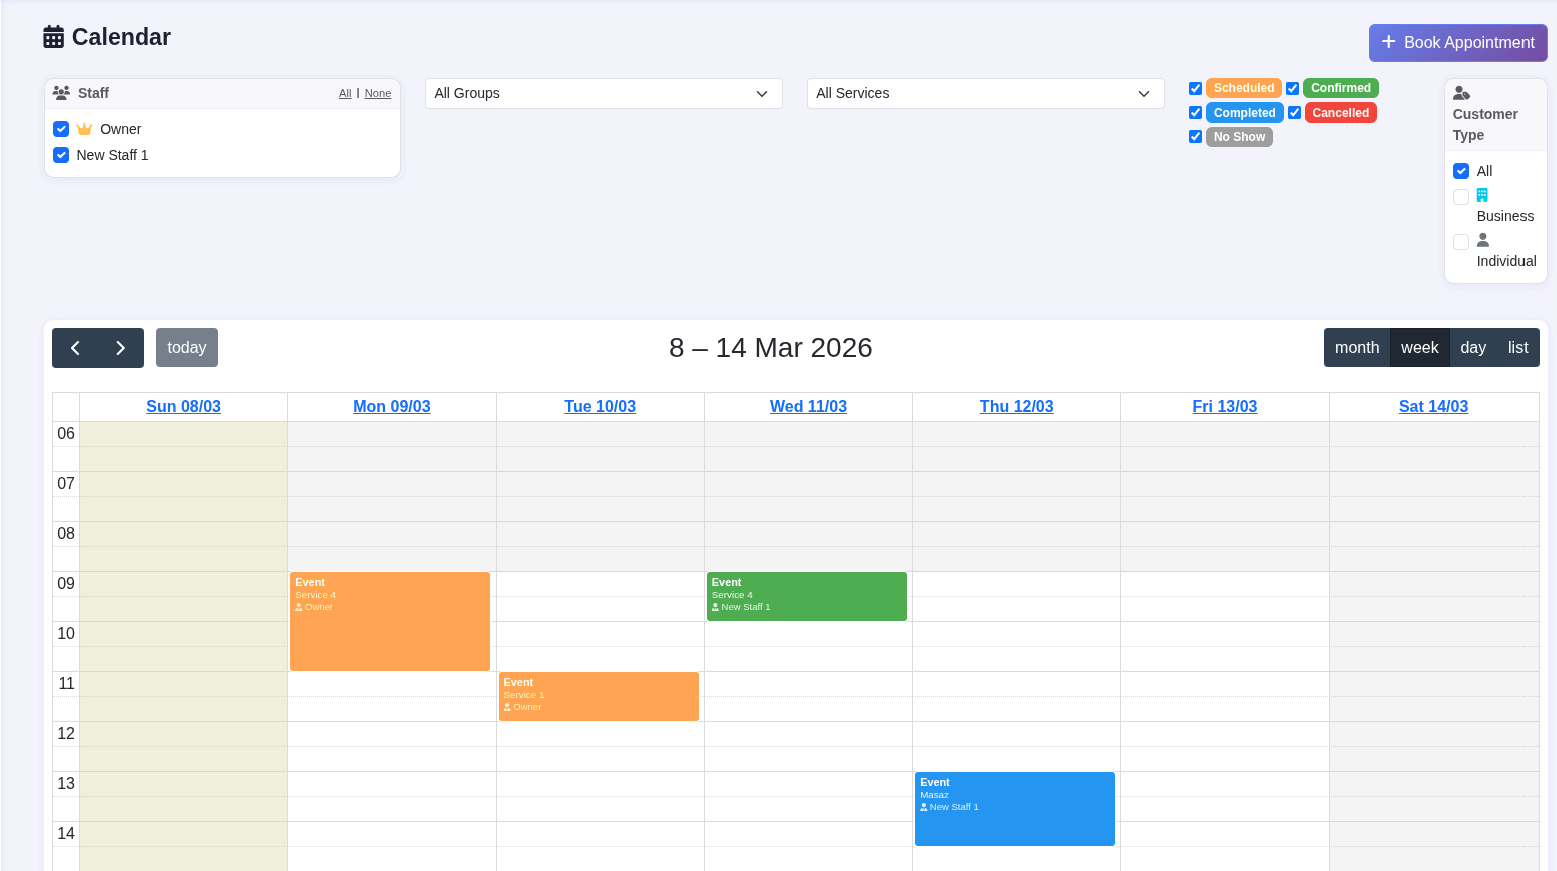The width and height of the screenshot is (1557, 871).
Task: Select the blue Masaz event on Thursday
Action: pyautogui.click(x=1014, y=808)
